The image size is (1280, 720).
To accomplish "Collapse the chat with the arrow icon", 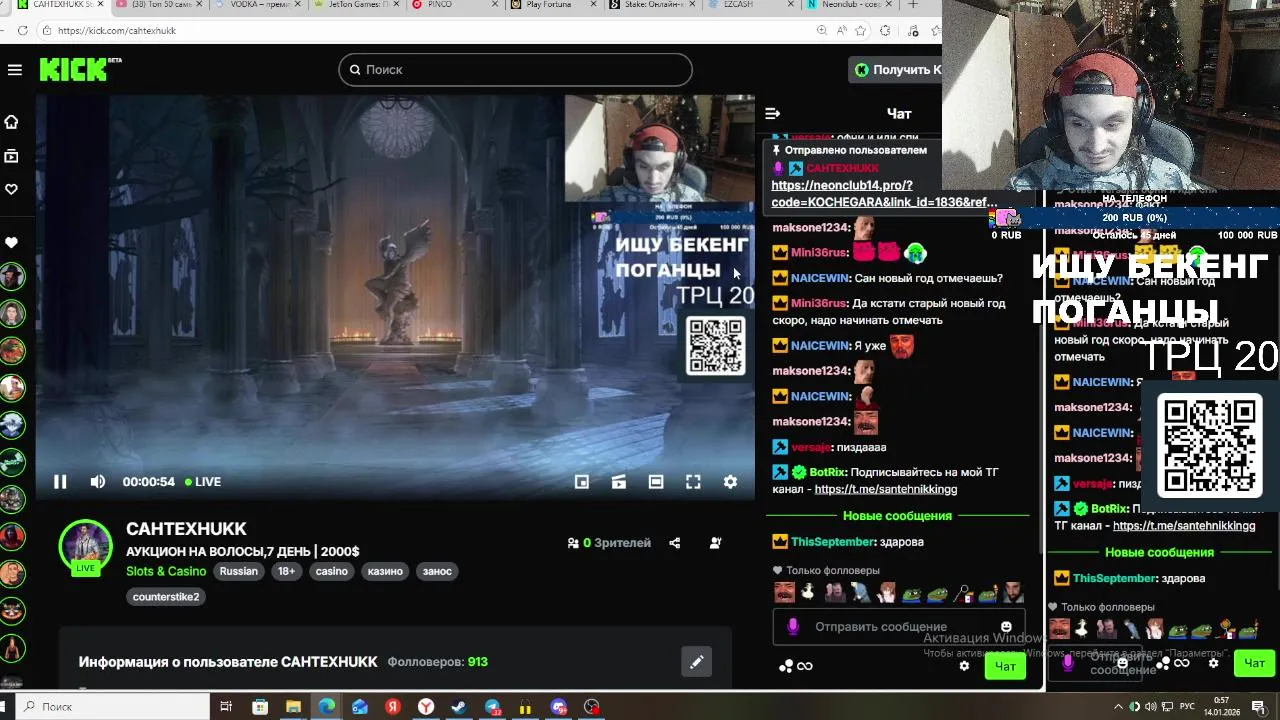I will (x=772, y=113).
